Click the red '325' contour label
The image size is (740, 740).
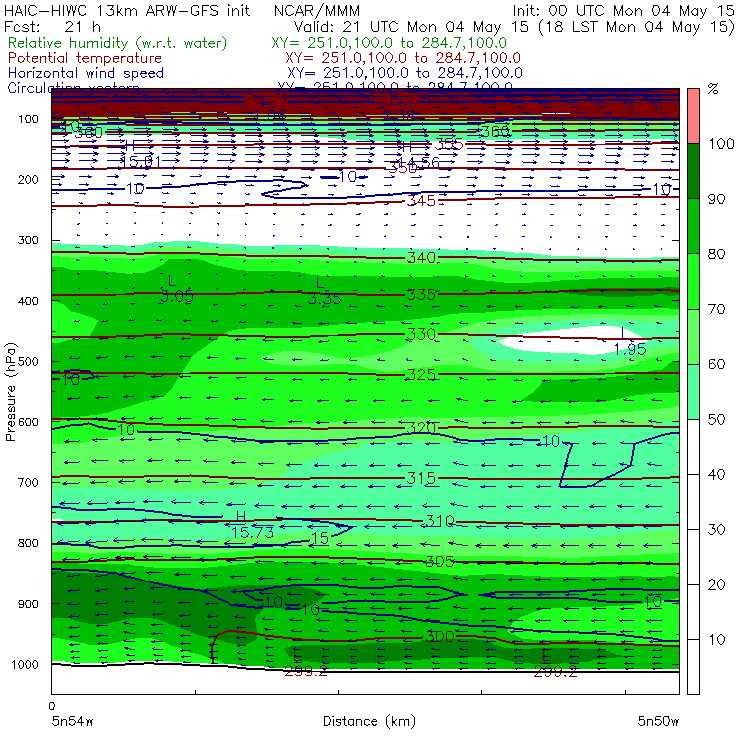[421, 375]
